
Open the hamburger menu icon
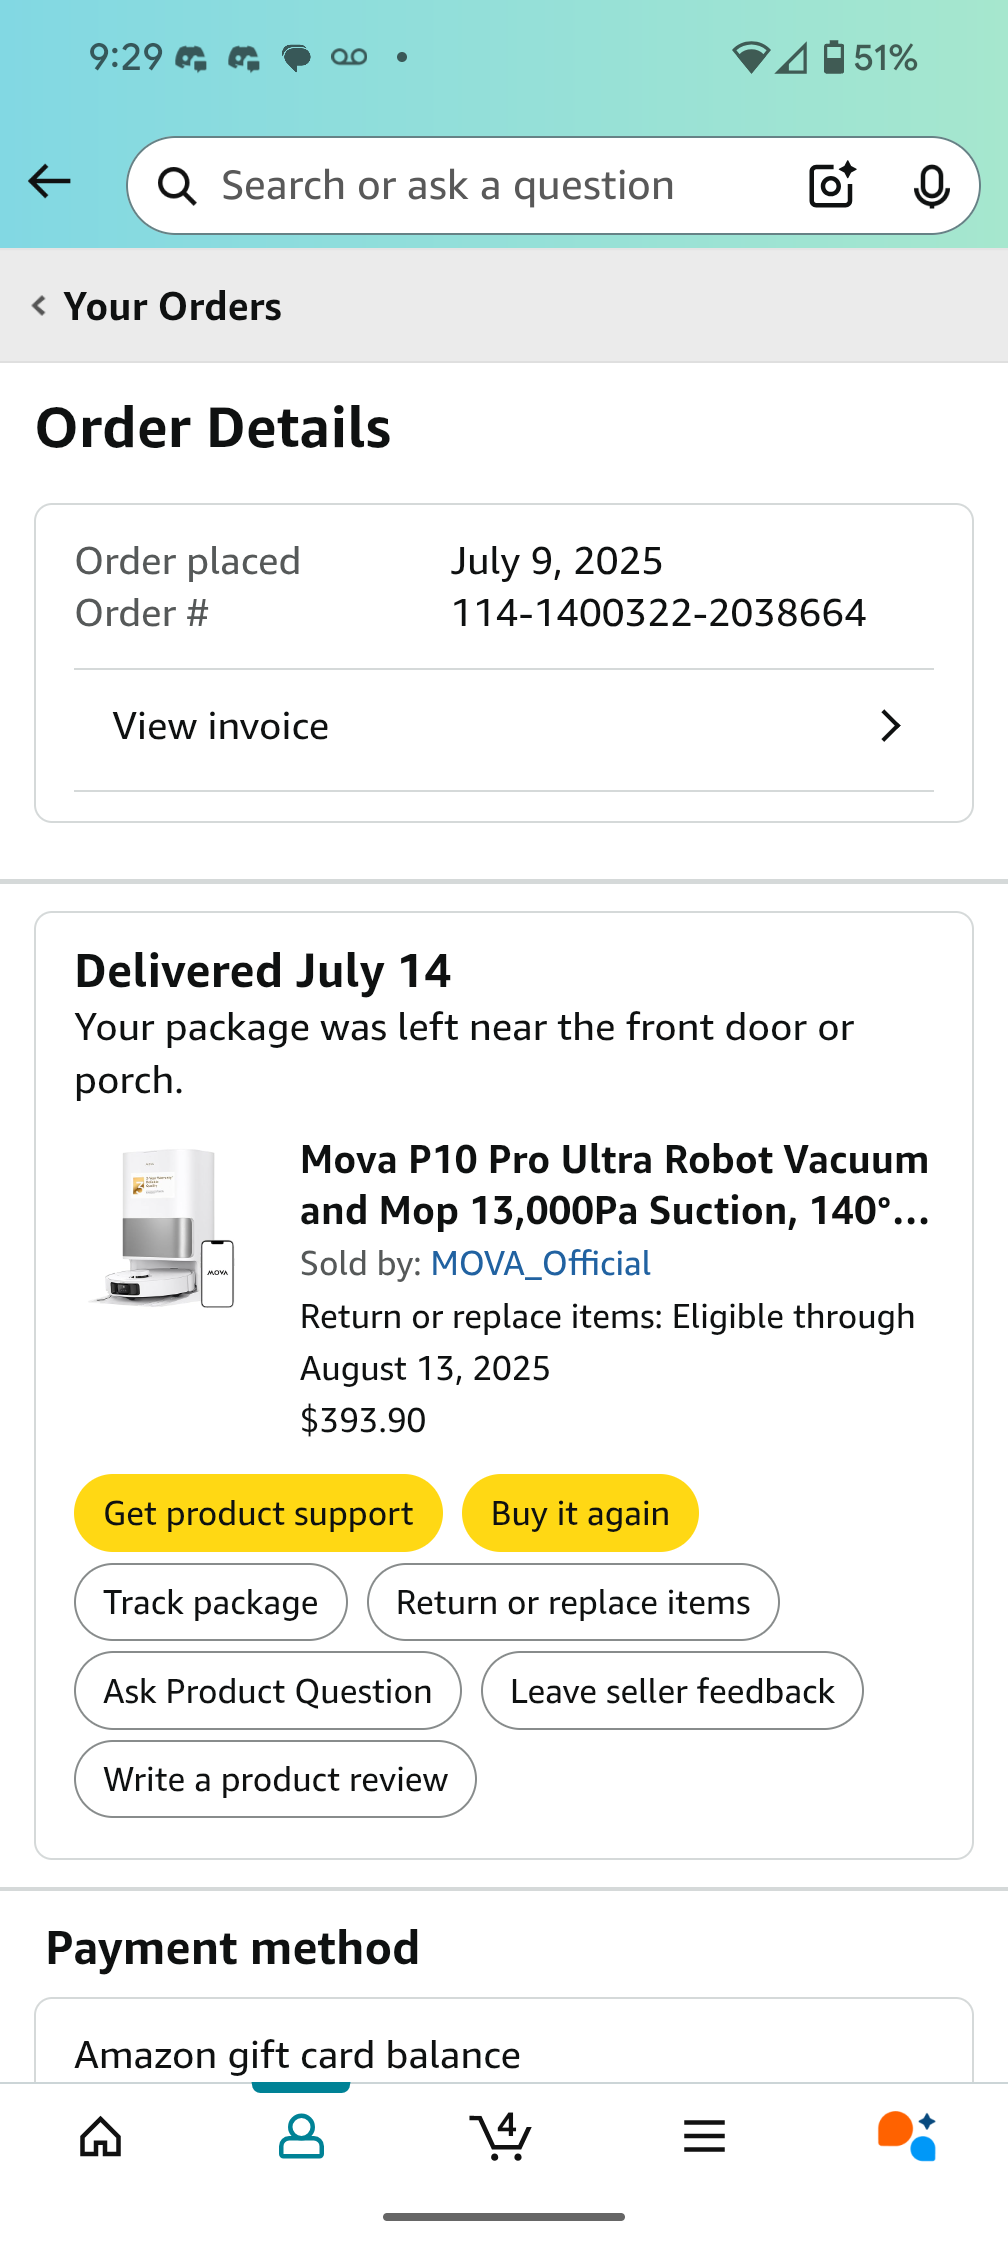[x=704, y=2137]
